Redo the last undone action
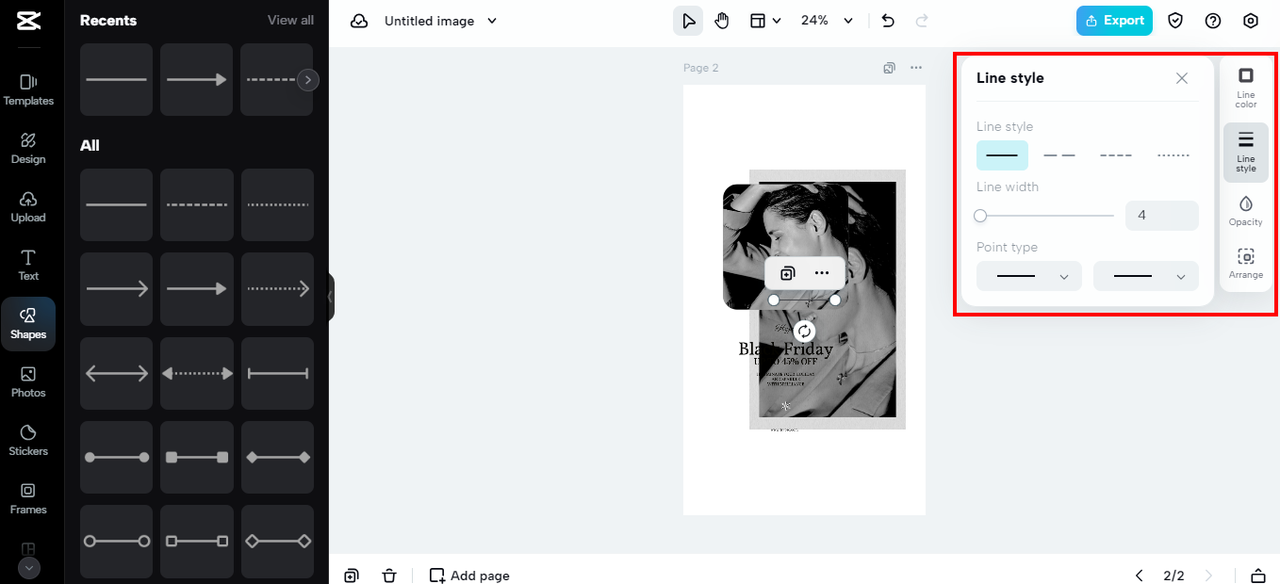This screenshot has width=1280, height=584. tap(921, 20)
